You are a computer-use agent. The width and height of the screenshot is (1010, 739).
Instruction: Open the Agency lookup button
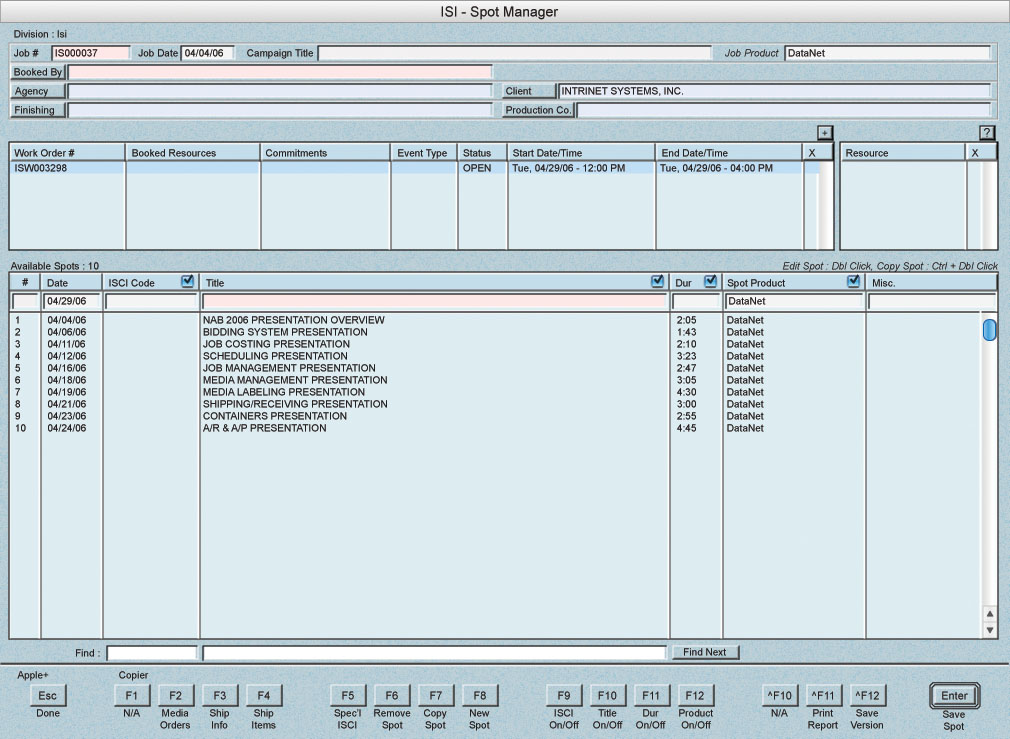point(38,91)
